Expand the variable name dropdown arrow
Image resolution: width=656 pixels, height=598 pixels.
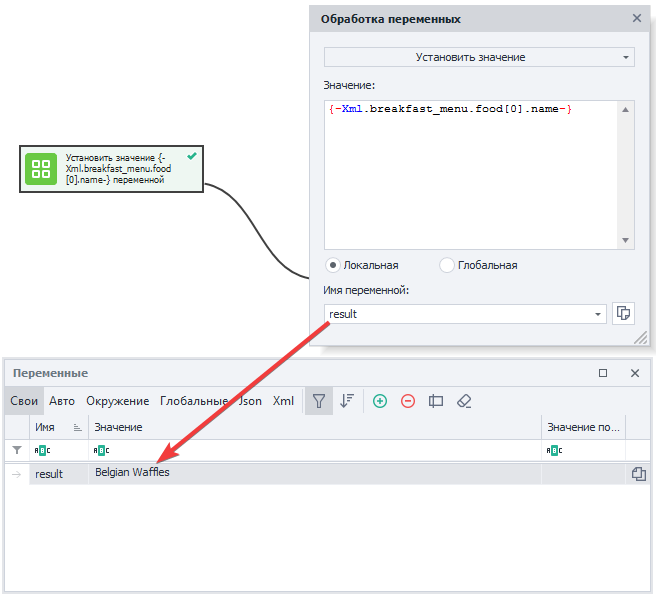tap(598, 314)
